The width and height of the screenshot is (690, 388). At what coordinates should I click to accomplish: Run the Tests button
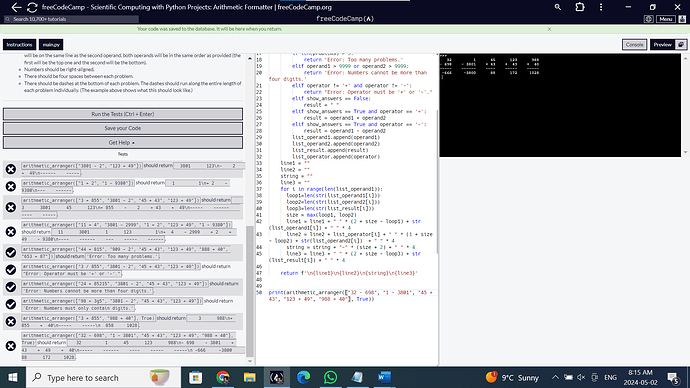123,114
